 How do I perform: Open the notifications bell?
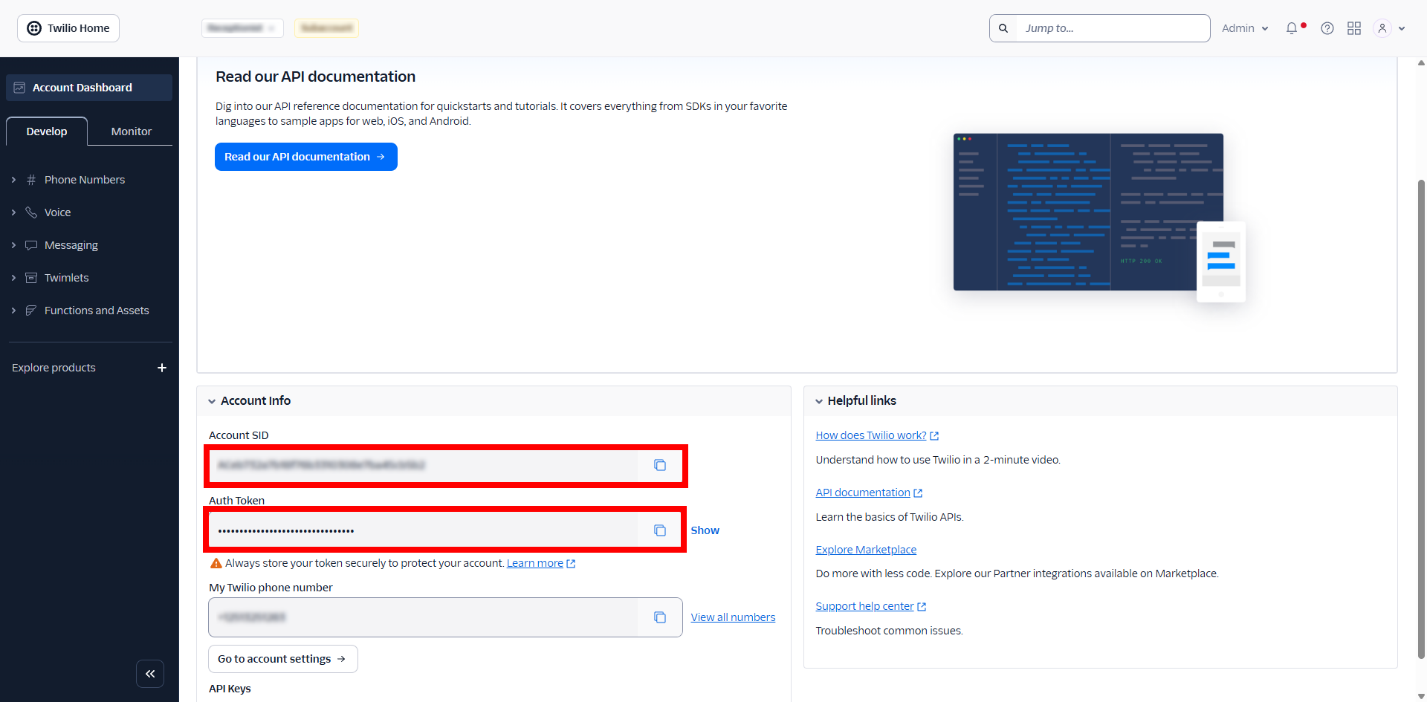[x=1293, y=28]
